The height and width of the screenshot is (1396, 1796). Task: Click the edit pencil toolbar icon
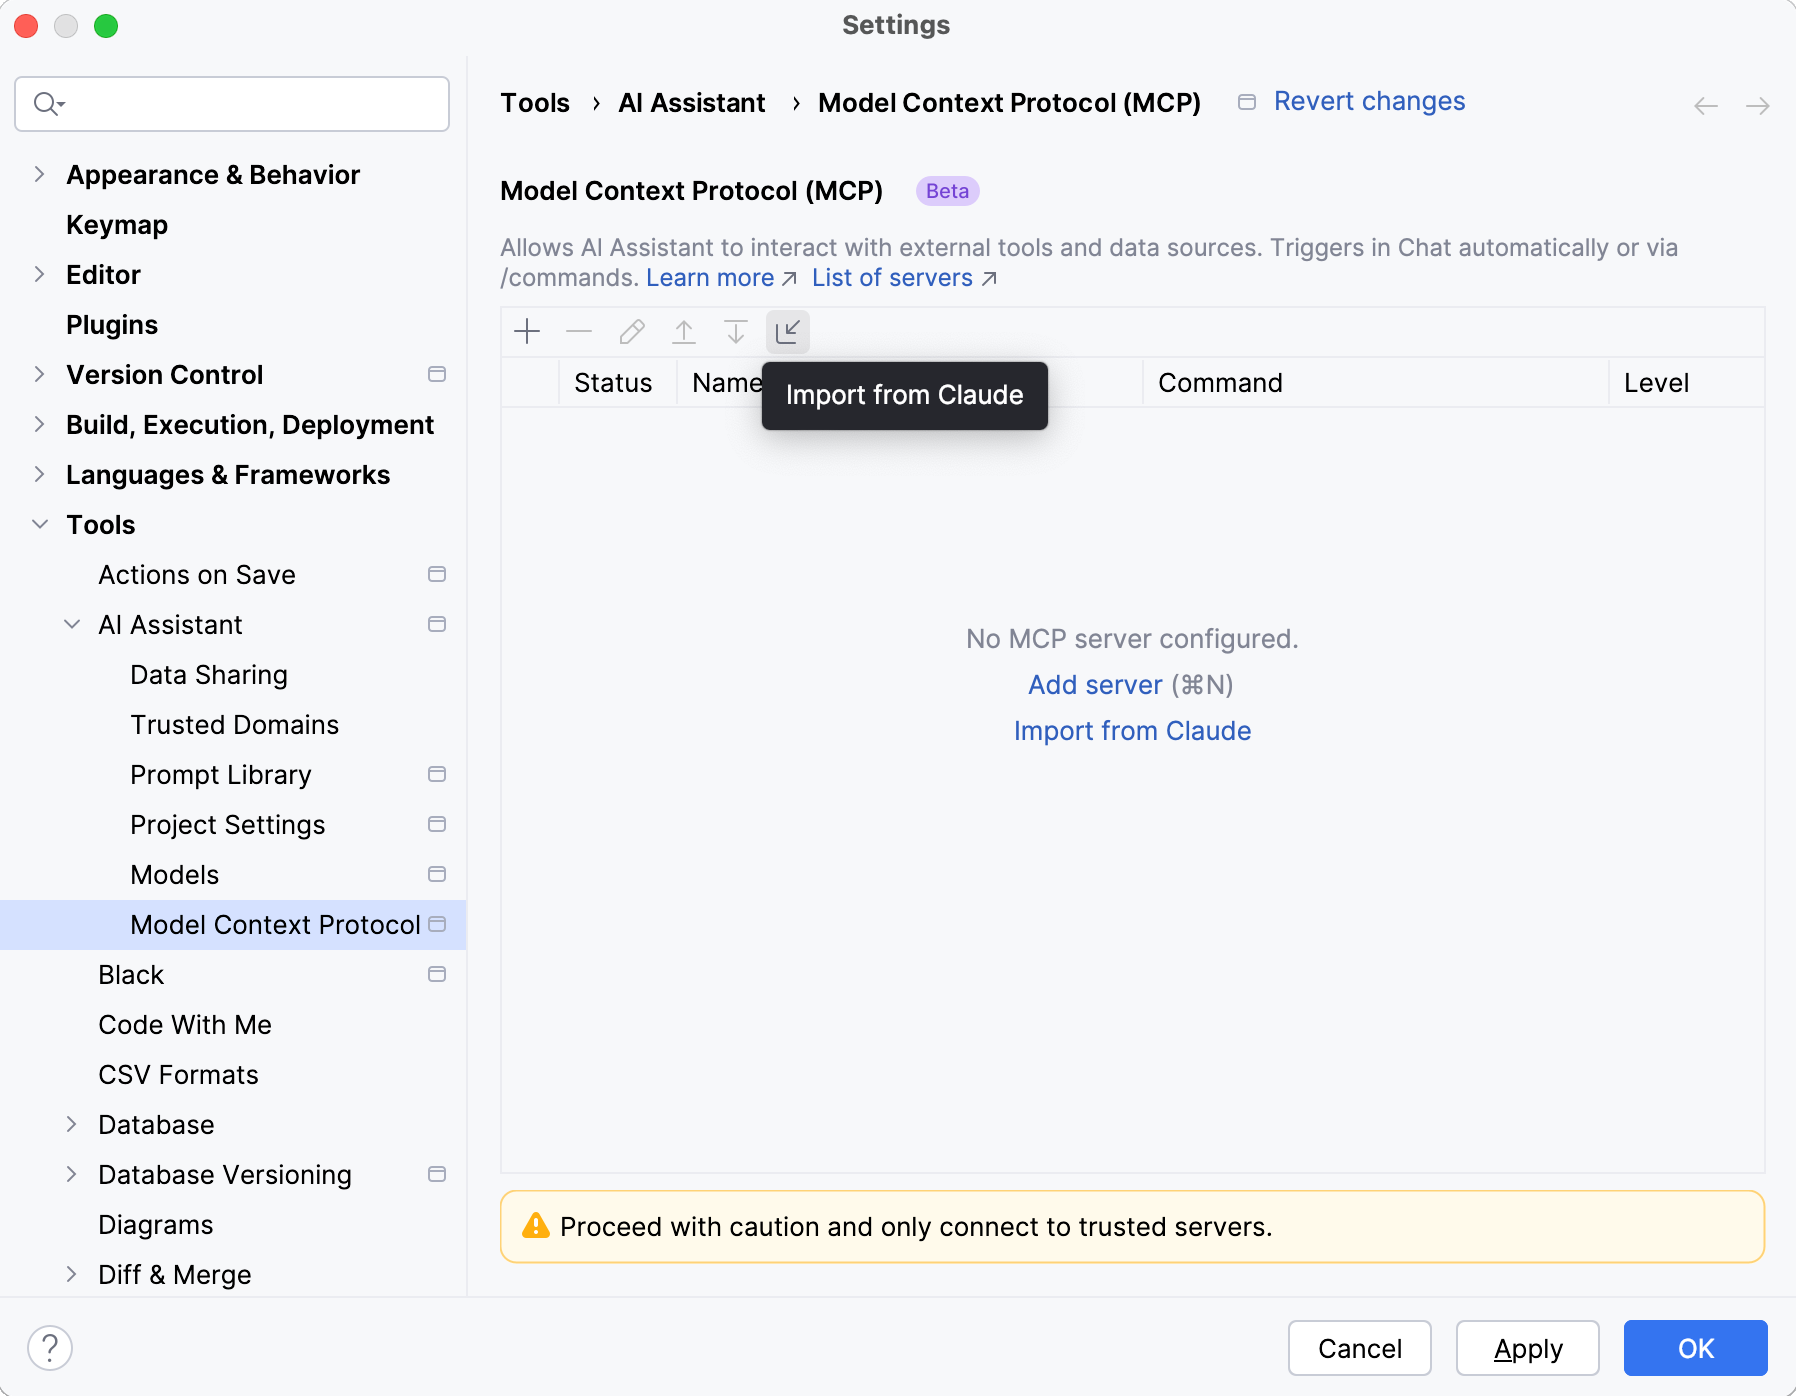(x=632, y=332)
